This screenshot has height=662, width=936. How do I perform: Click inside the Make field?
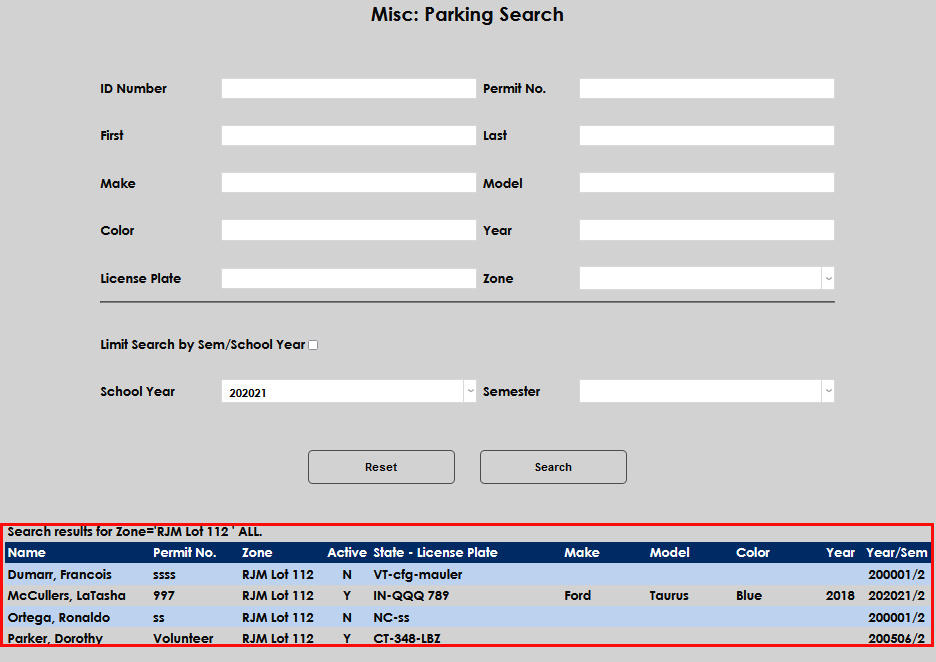[x=348, y=182]
